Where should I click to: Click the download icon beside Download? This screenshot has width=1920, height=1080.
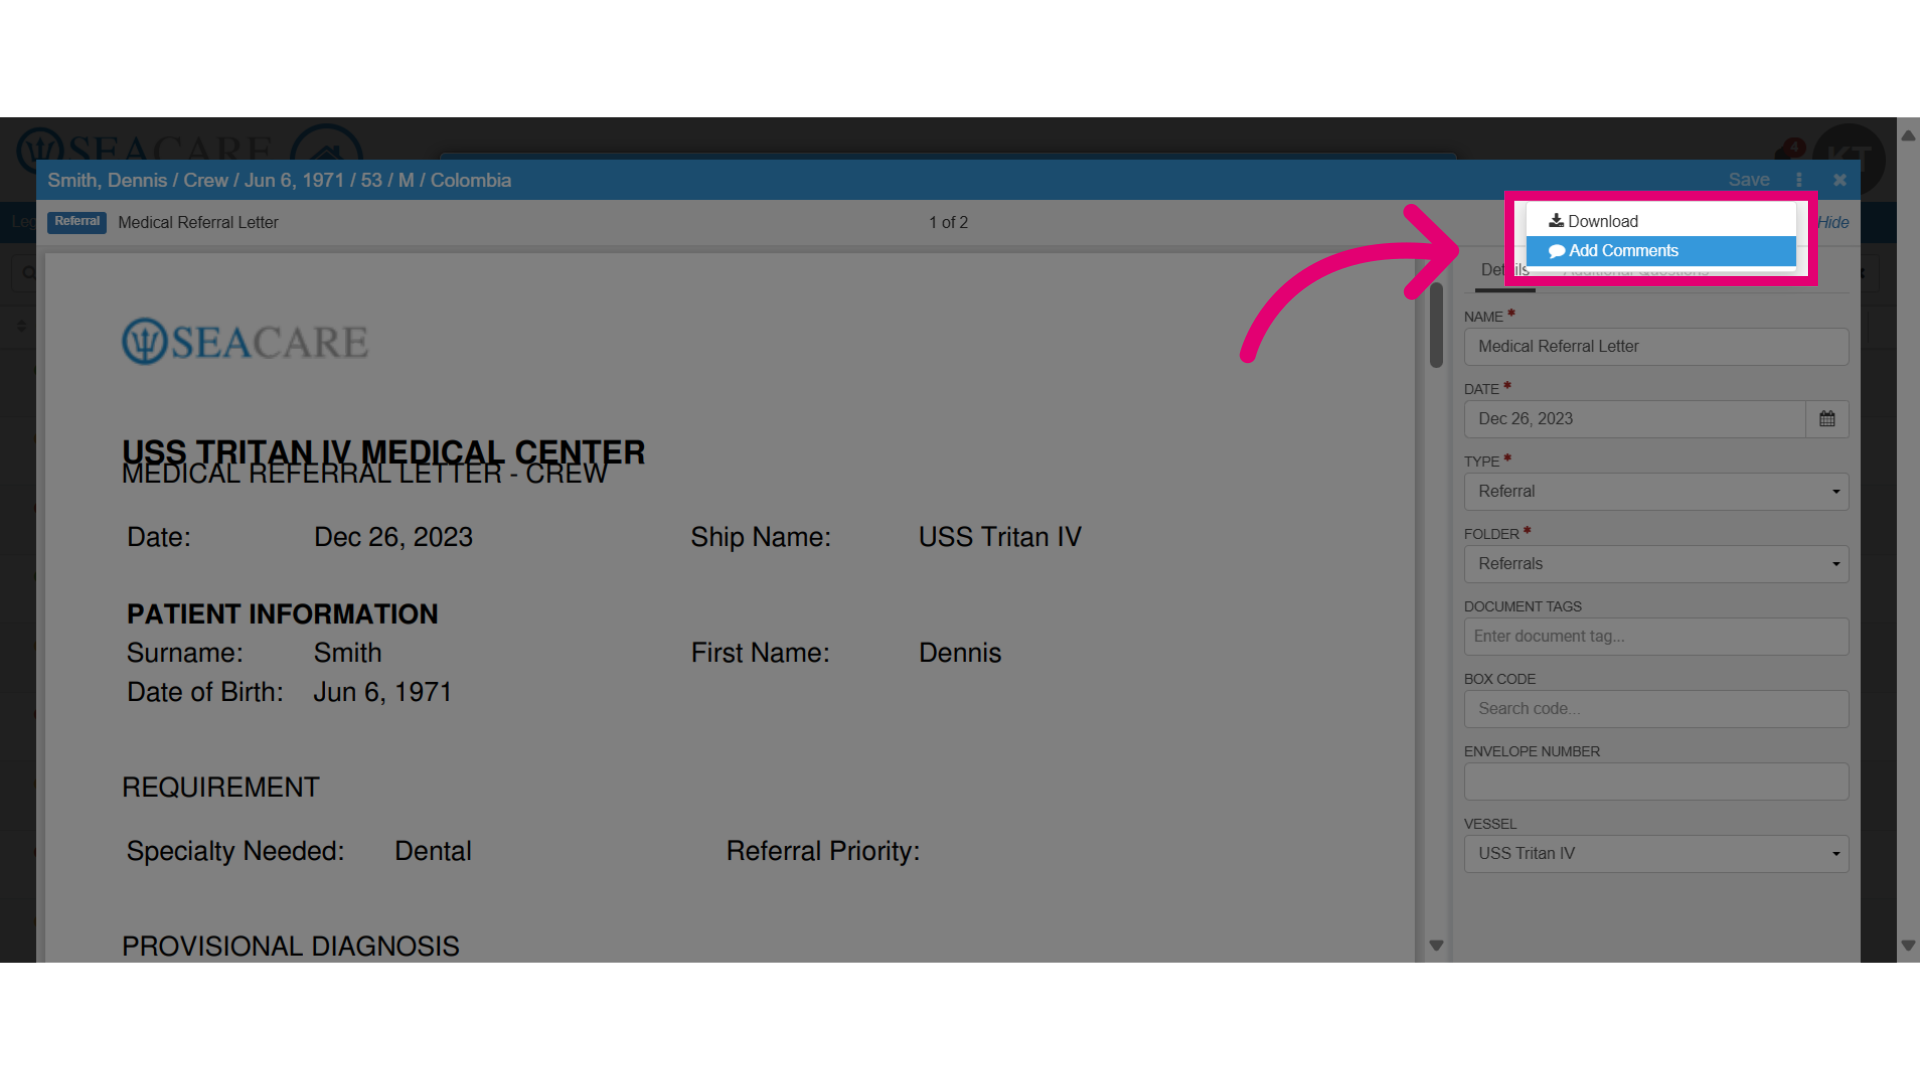[1556, 221]
